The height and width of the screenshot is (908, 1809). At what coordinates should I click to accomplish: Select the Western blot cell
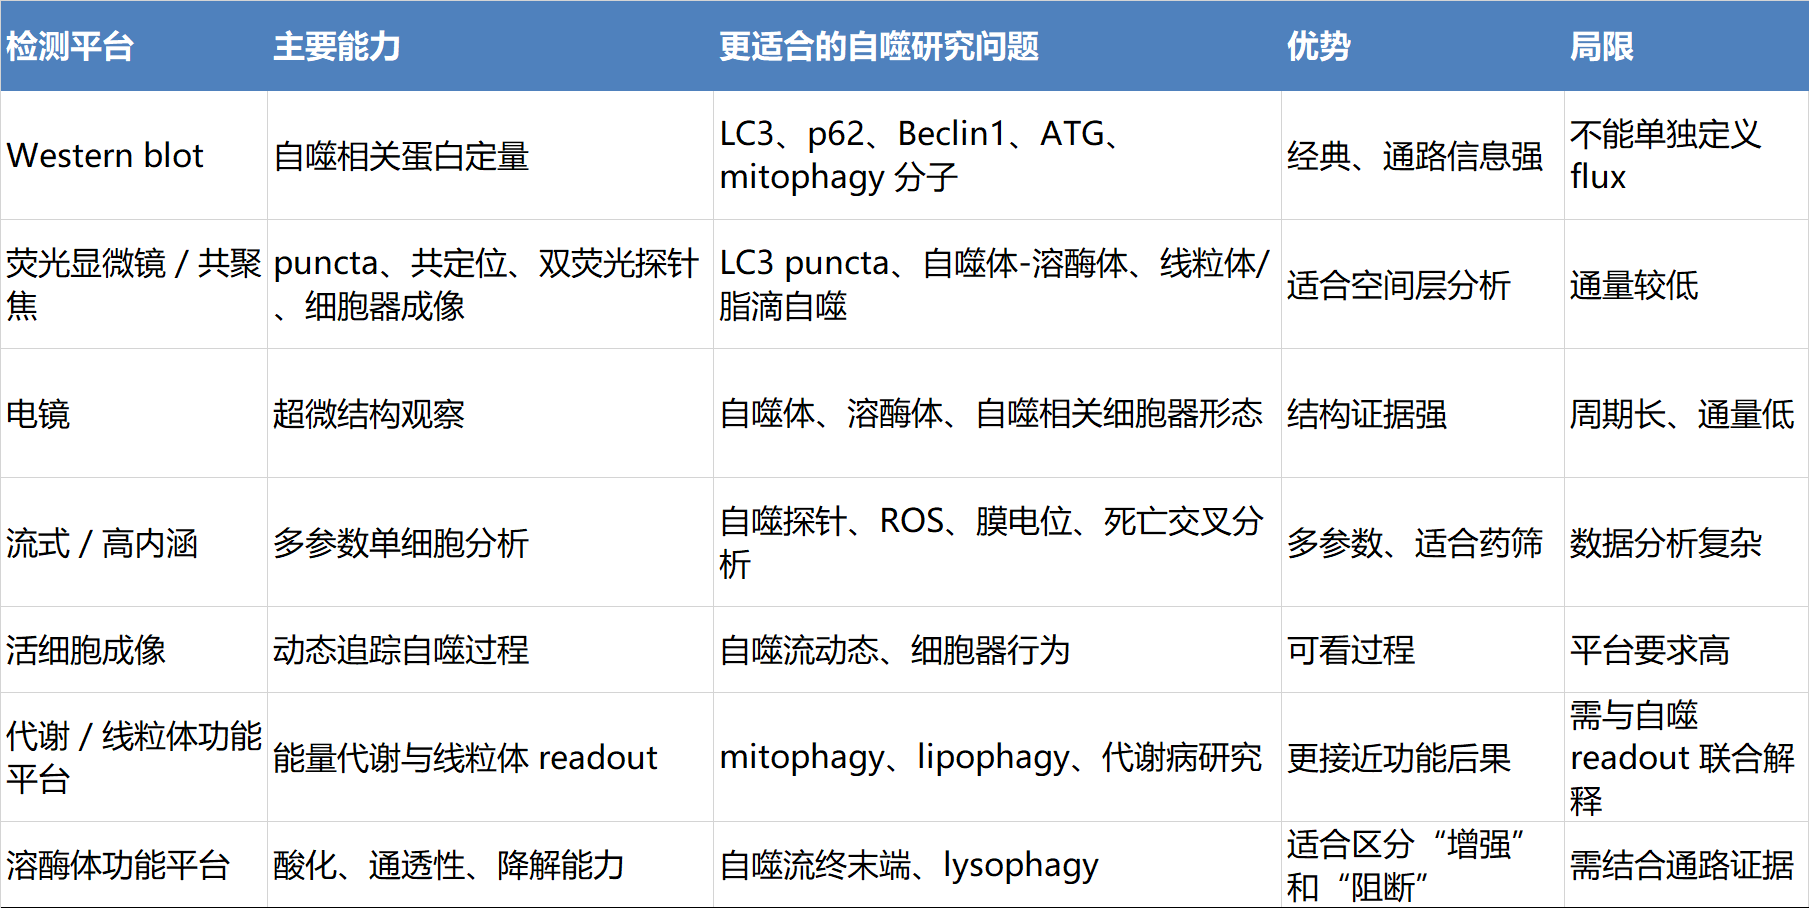coord(105,156)
